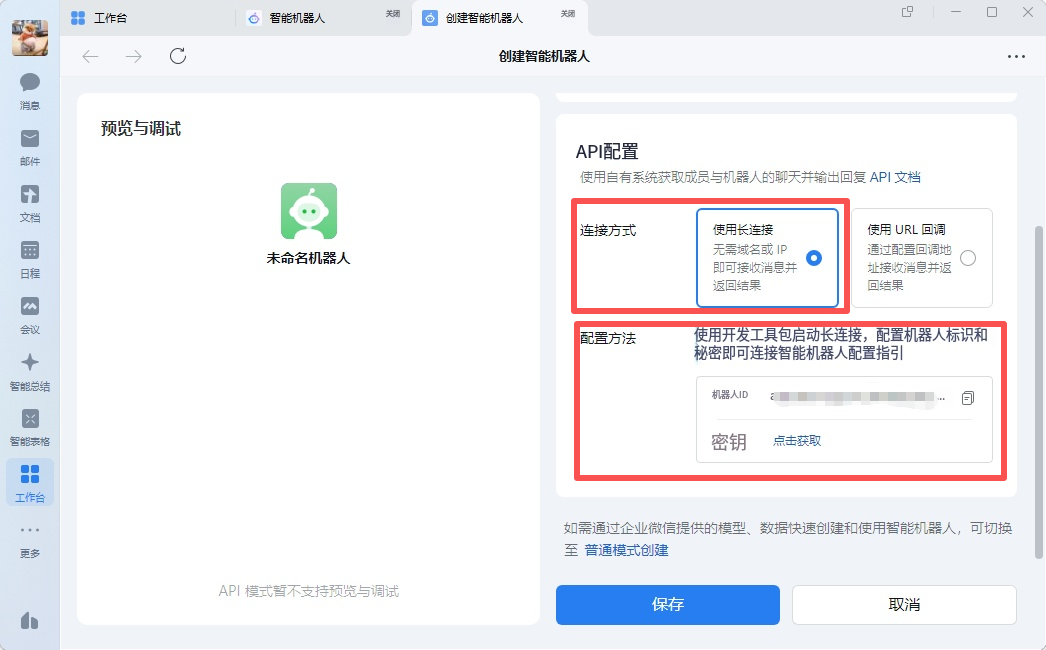Open the three-dot options menu
Image resolution: width=1046 pixels, height=650 pixels.
click(1016, 56)
